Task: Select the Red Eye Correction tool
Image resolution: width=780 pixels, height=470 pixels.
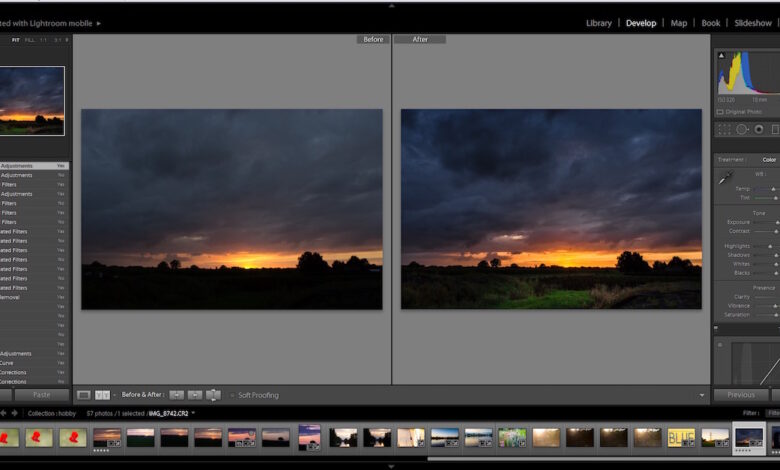Action: [759, 129]
